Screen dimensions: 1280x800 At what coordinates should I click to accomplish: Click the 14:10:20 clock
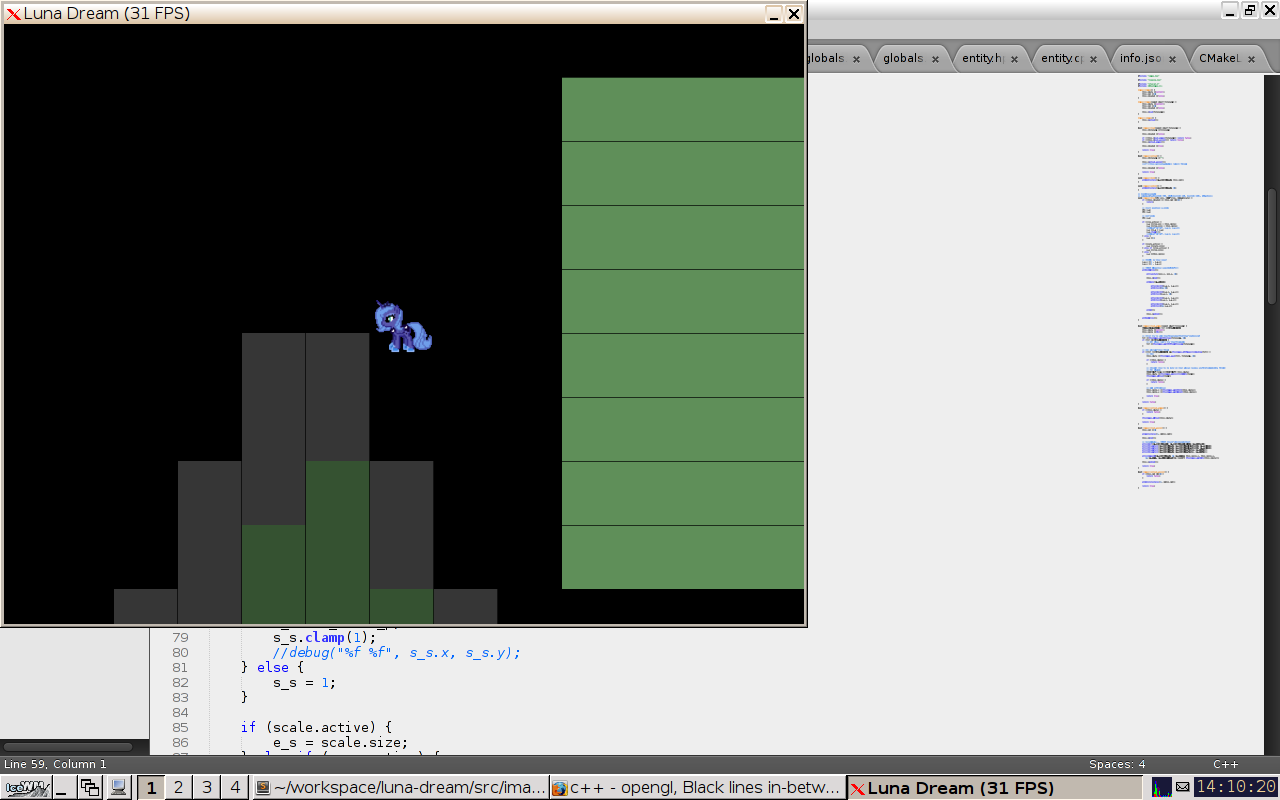pyautogui.click(x=1236, y=788)
